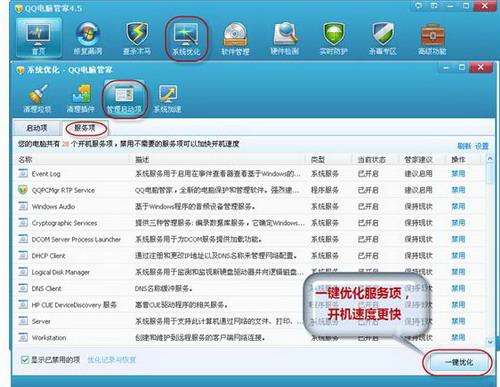The height and width of the screenshot is (387, 500).
Task: Disable Workstation service via 禁用
Action: click(458, 337)
